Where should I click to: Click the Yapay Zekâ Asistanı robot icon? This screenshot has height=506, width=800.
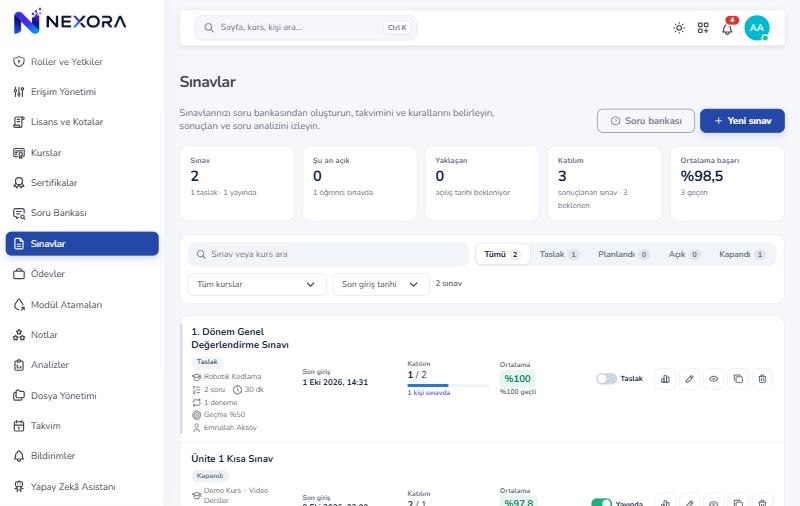point(19,487)
